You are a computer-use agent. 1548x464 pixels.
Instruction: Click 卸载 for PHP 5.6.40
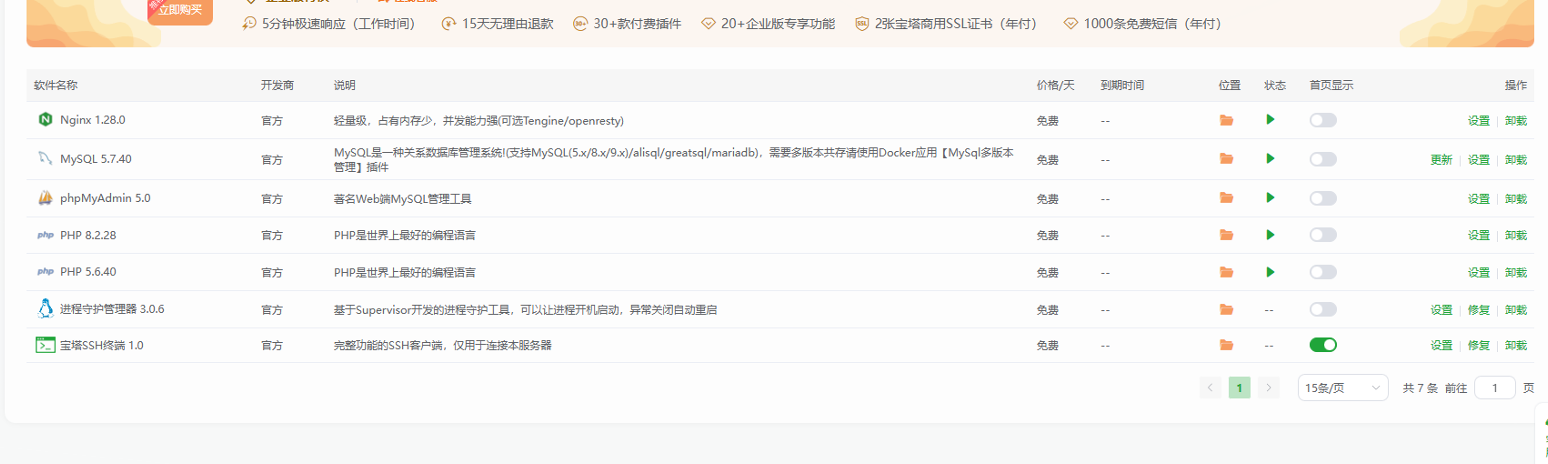click(x=1516, y=272)
